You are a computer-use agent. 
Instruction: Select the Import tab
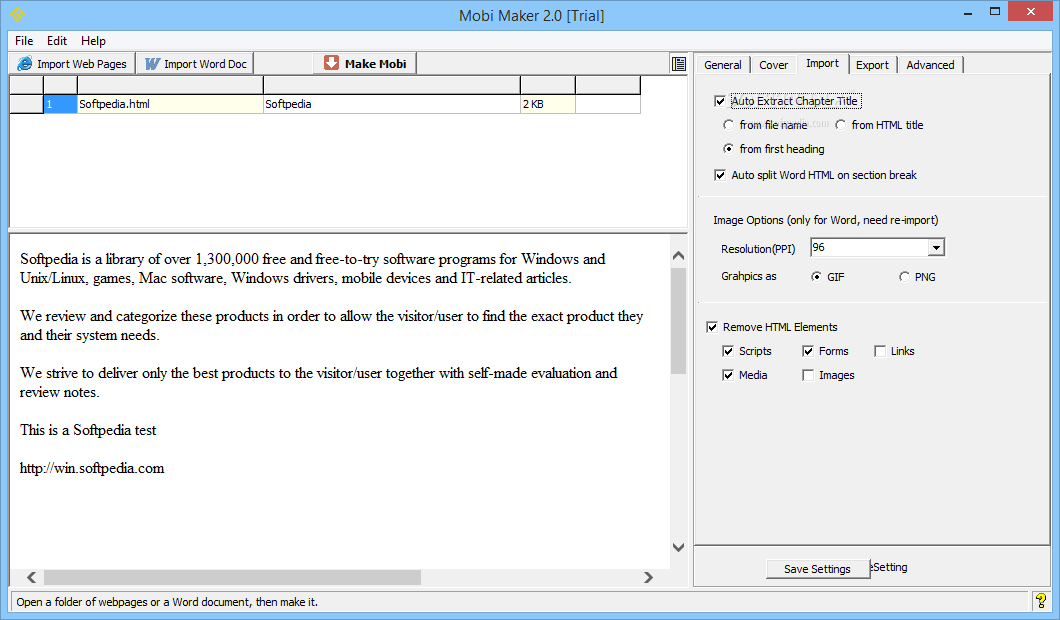click(x=822, y=63)
